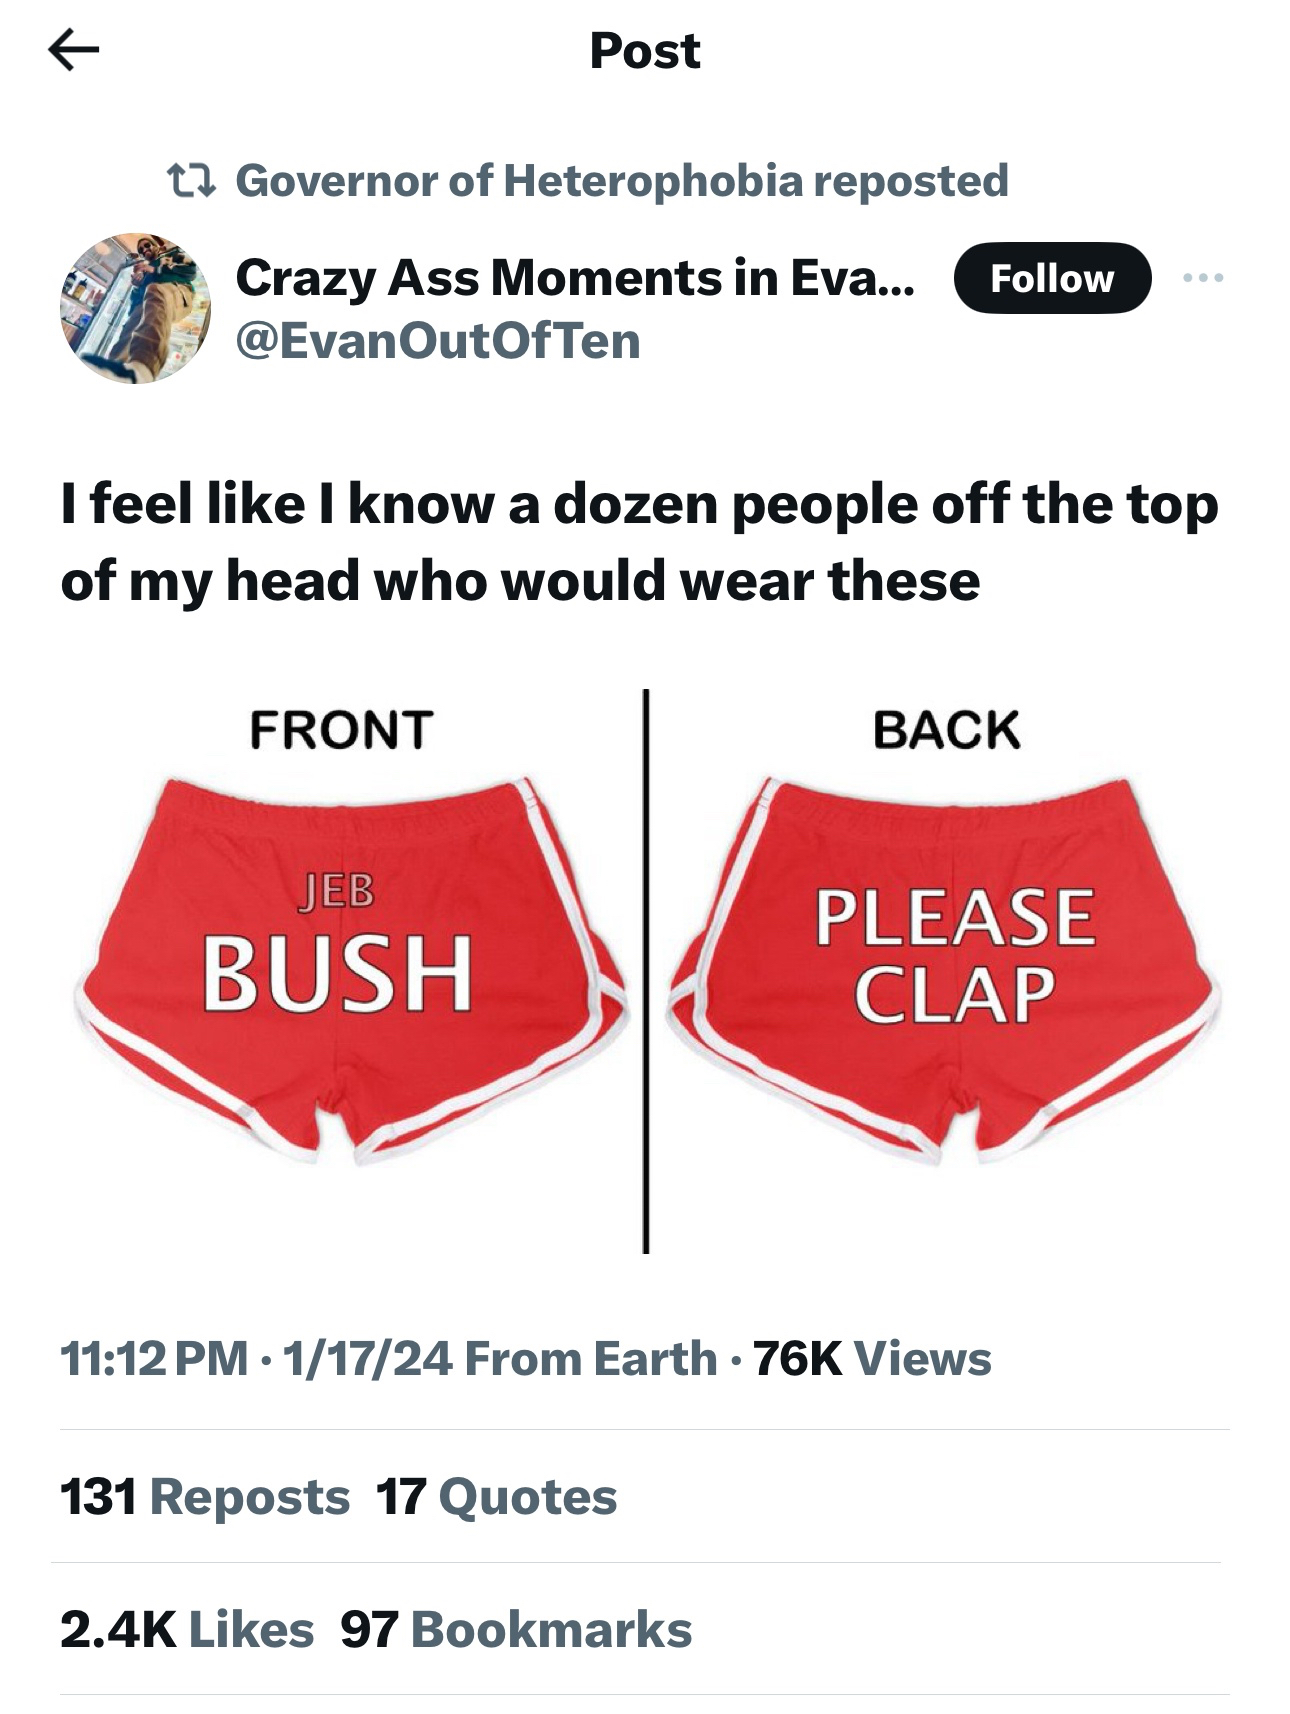
Task: Show the 17 Quotes list
Action: coord(497,1496)
